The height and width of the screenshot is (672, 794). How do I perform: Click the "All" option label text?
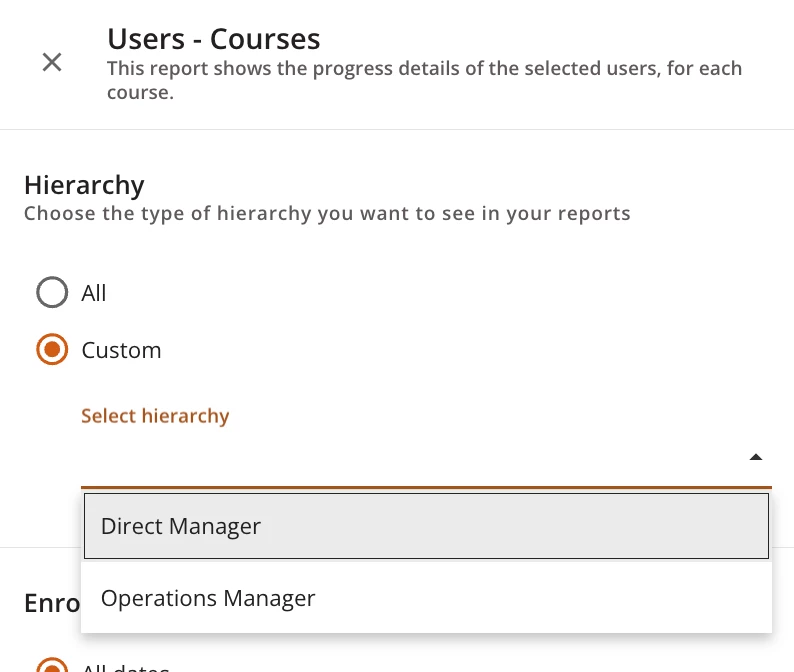pos(94,293)
